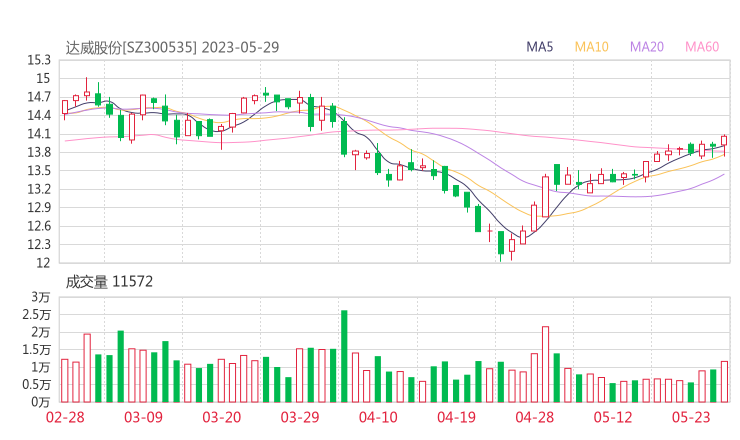Click the 成交量 11572 volume label
Image resolution: width=740 pixels, height=440 pixels.
click(x=109, y=282)
